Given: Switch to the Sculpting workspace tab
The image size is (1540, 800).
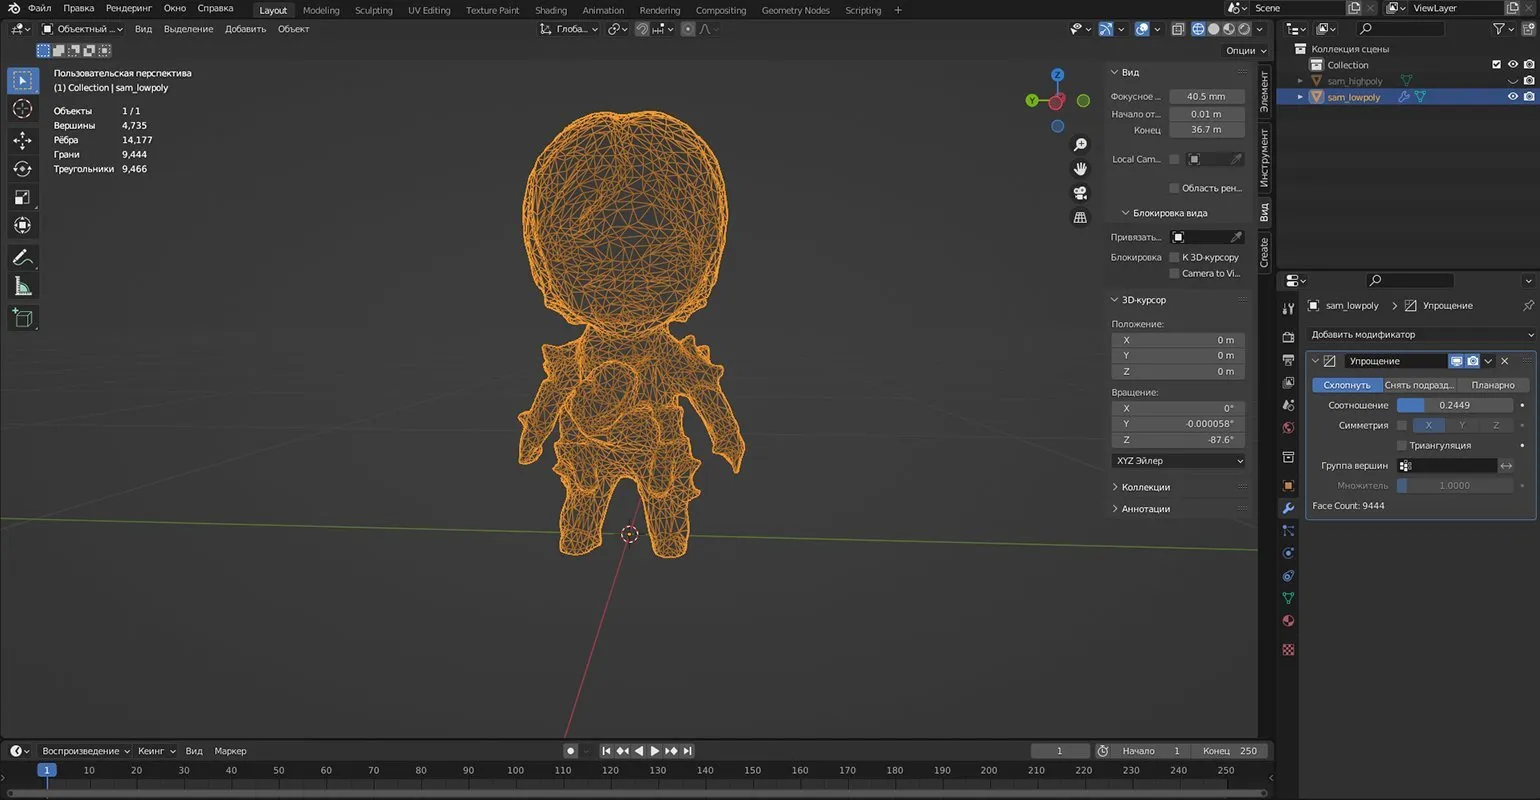Looking at the screenshot, I should [373, 10].
